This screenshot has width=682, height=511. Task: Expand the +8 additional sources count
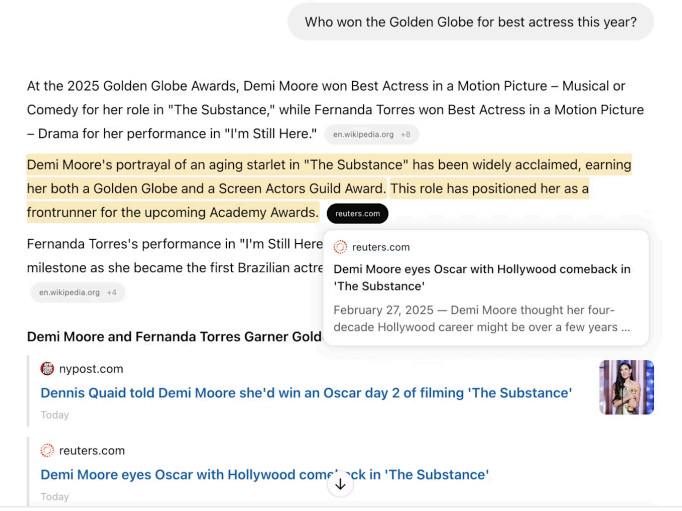click(405, 134)
